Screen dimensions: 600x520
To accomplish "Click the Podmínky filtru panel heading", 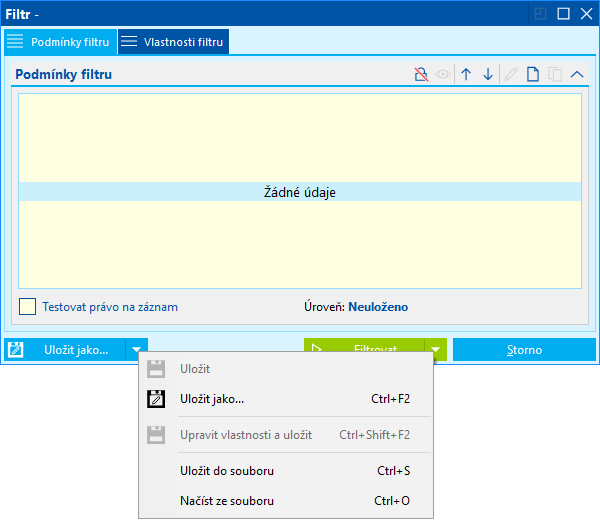I will [x=64, y=74].
